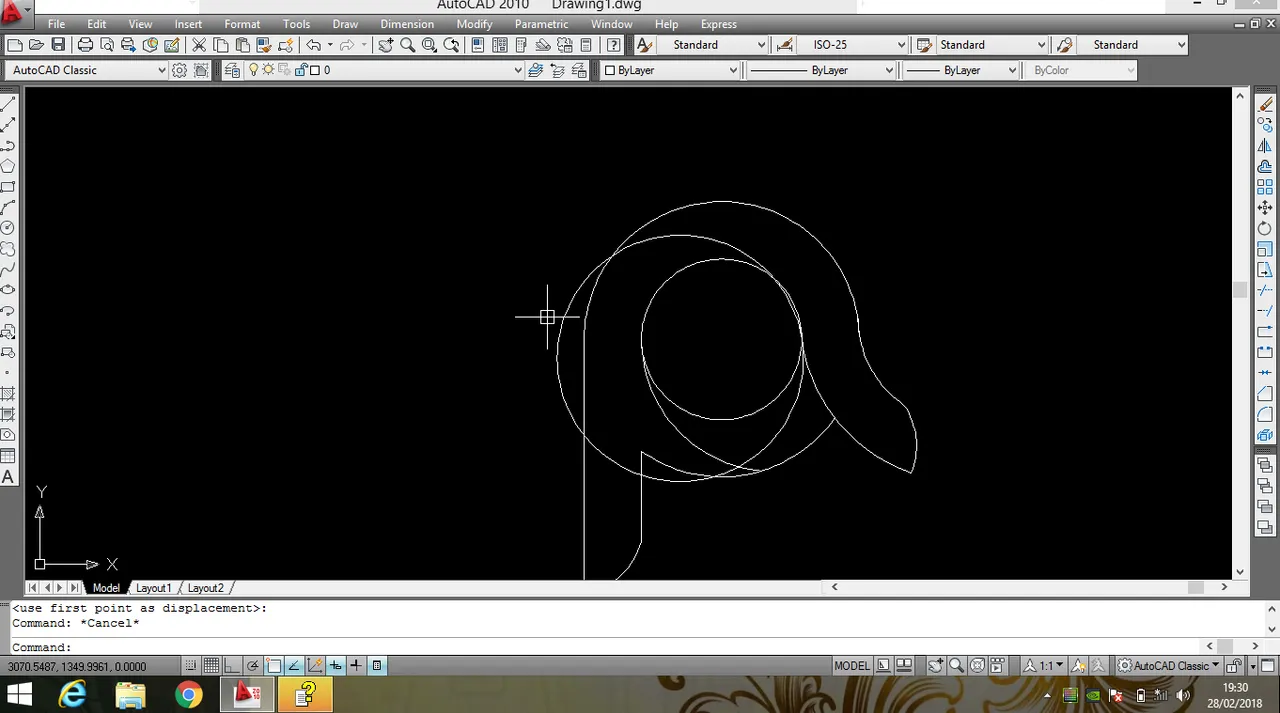Image resolution: width=1280 pixels, height=713 pixels.
Task: Click the vertical scrollbar thumb
Action: click(x=1240, y=290)
